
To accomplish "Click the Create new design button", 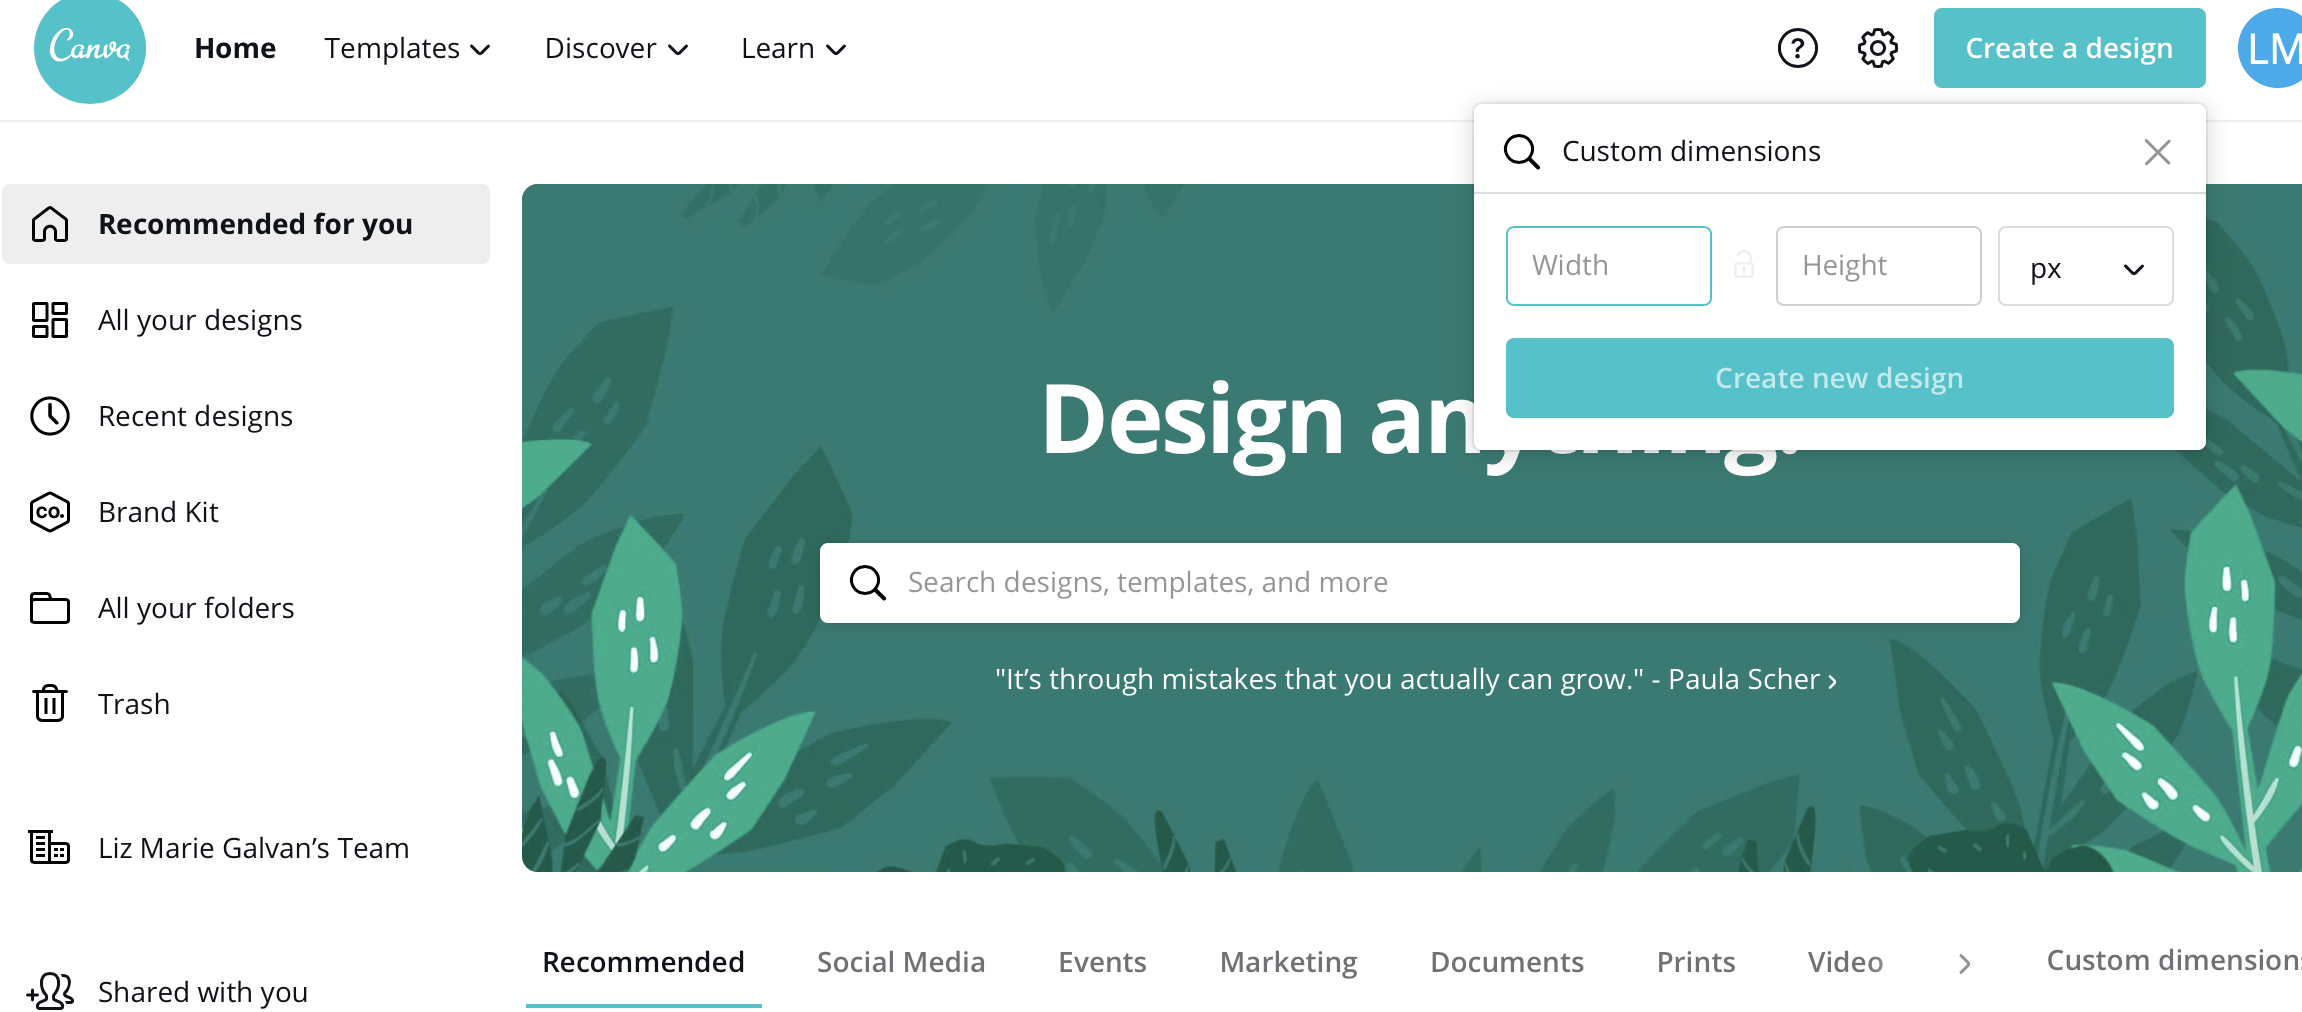I will 1839,378.
